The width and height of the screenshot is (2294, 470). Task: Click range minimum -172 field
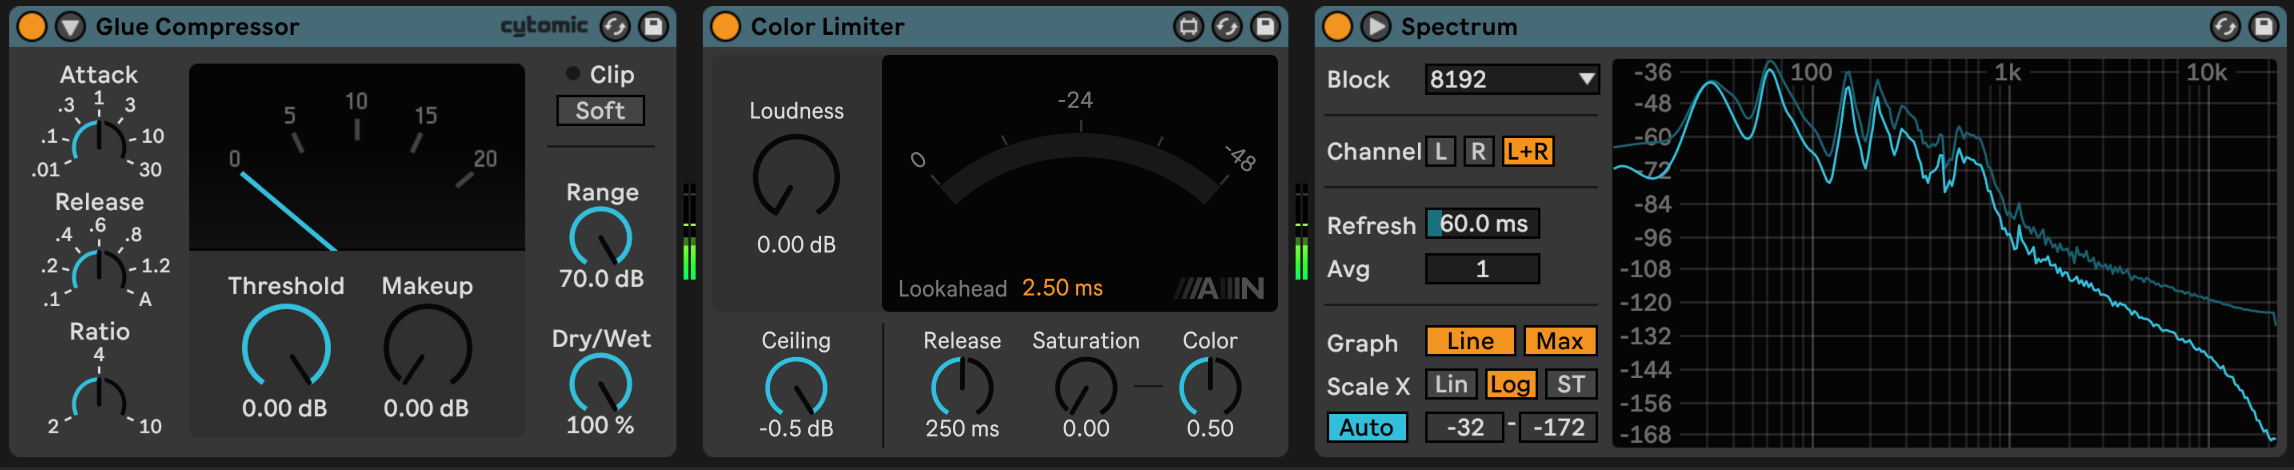[x=1558, y=428]
